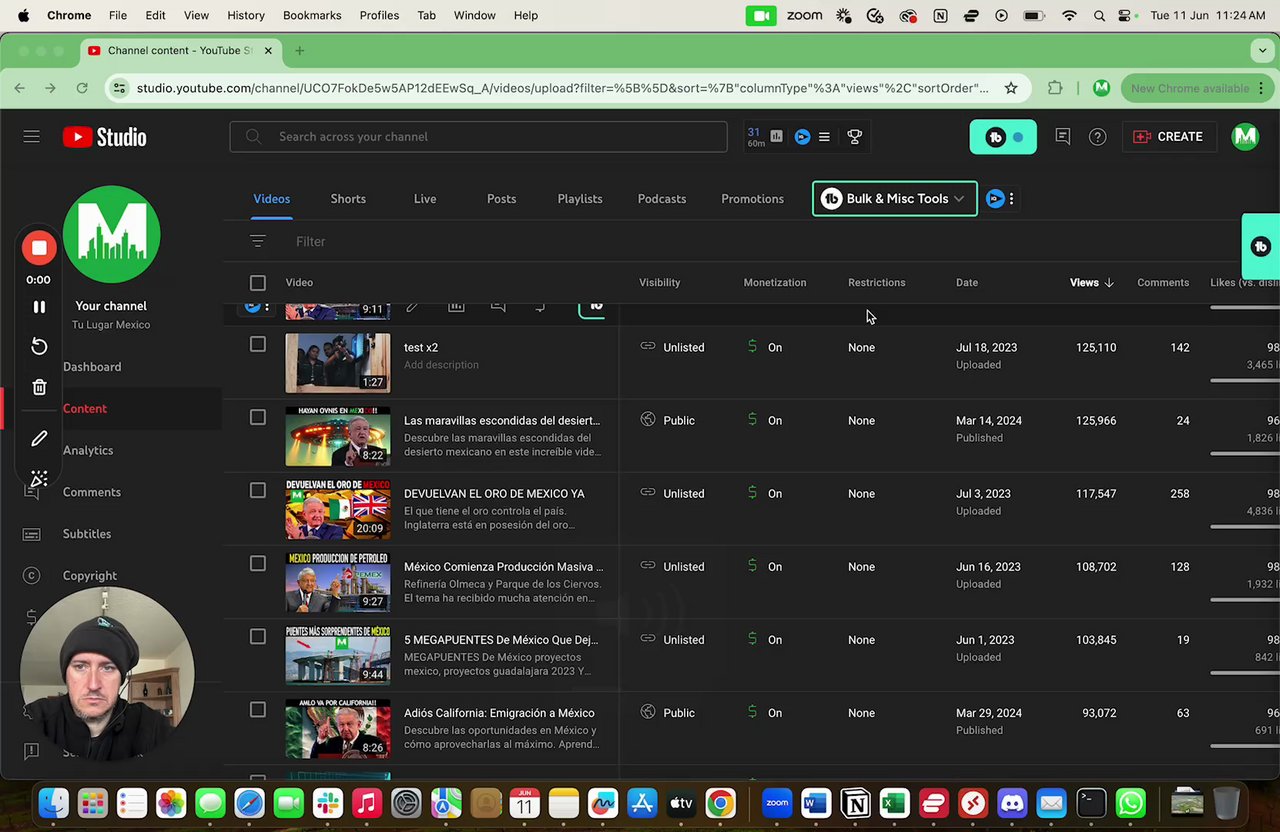Bookmark this page with the star icon

click(x=1011, y=88)
